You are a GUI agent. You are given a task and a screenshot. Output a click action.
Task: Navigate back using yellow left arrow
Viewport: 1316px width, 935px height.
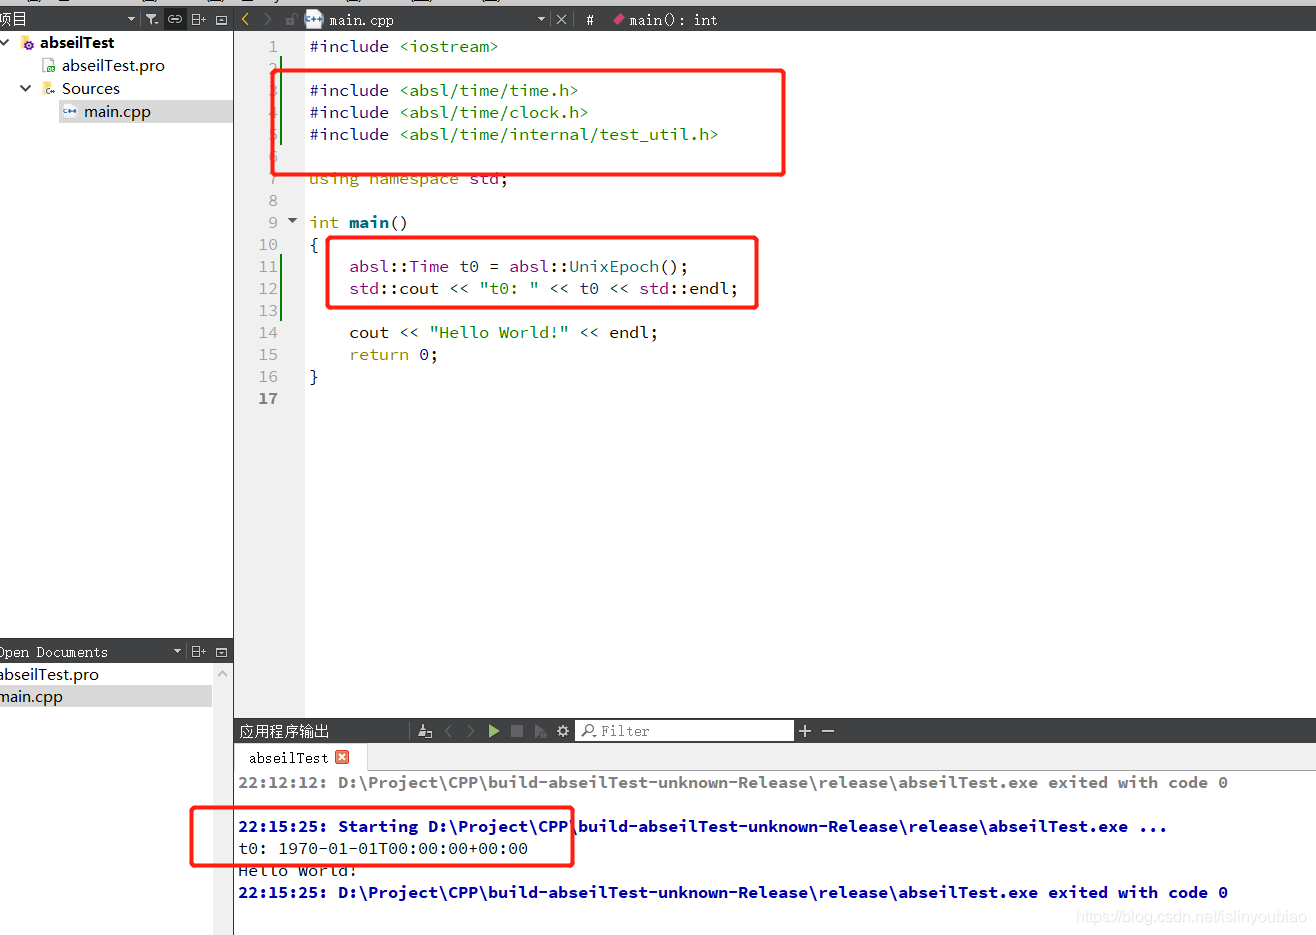pyautogui.click(x=244, y=19)
